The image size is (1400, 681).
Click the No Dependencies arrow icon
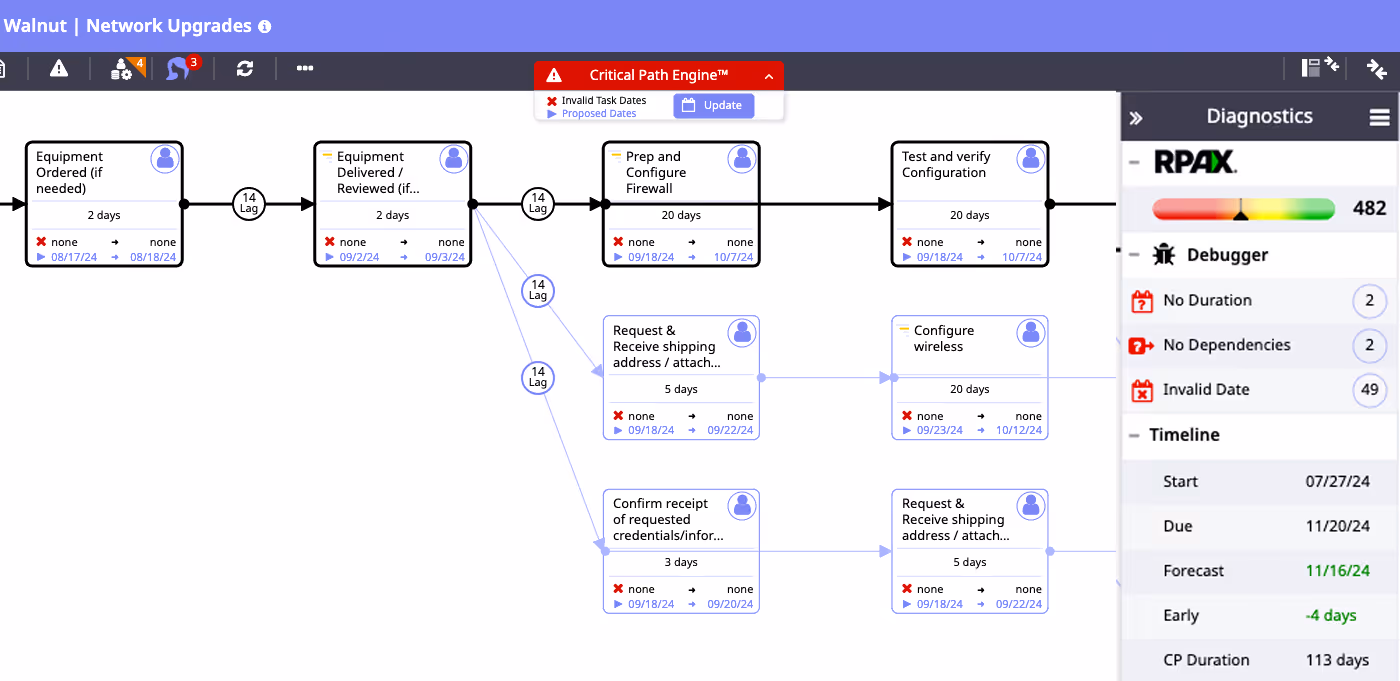pos(1142,346)
